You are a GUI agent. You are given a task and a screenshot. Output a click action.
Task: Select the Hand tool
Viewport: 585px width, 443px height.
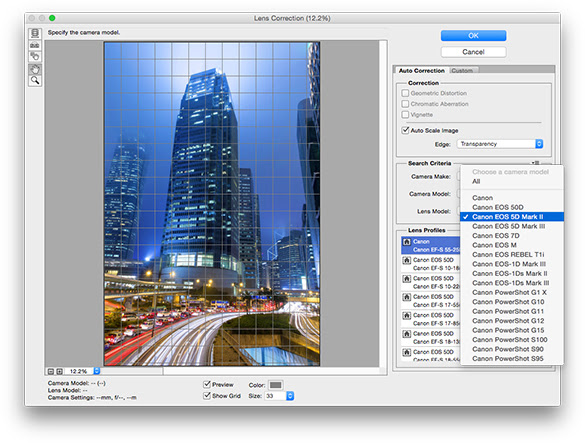pos(35,69)
